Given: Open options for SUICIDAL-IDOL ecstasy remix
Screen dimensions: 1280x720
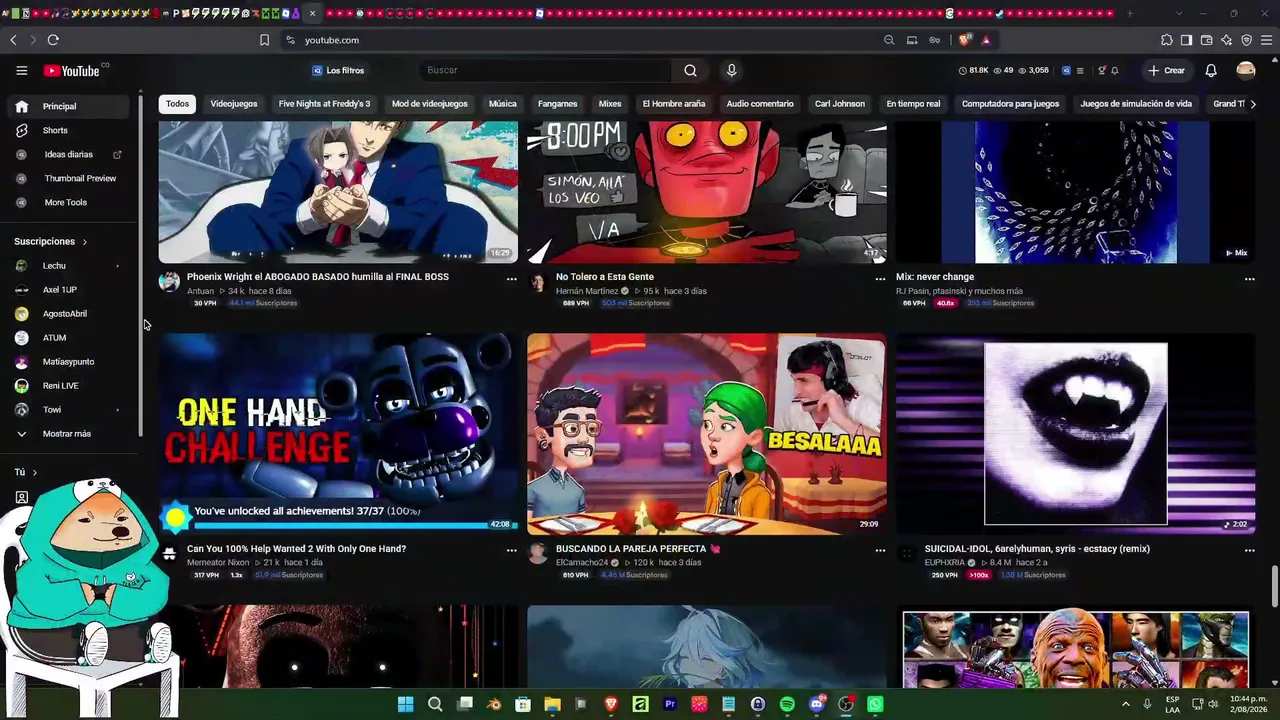Looking at the screenshot, I should pyautogui.click(x=1249, y=551).
